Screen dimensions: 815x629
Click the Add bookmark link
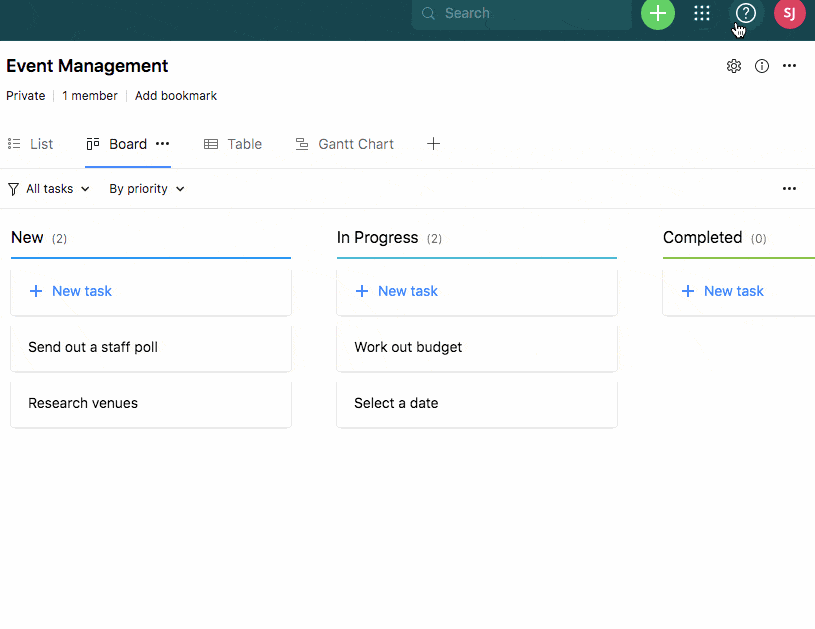(x=176, y=96)
